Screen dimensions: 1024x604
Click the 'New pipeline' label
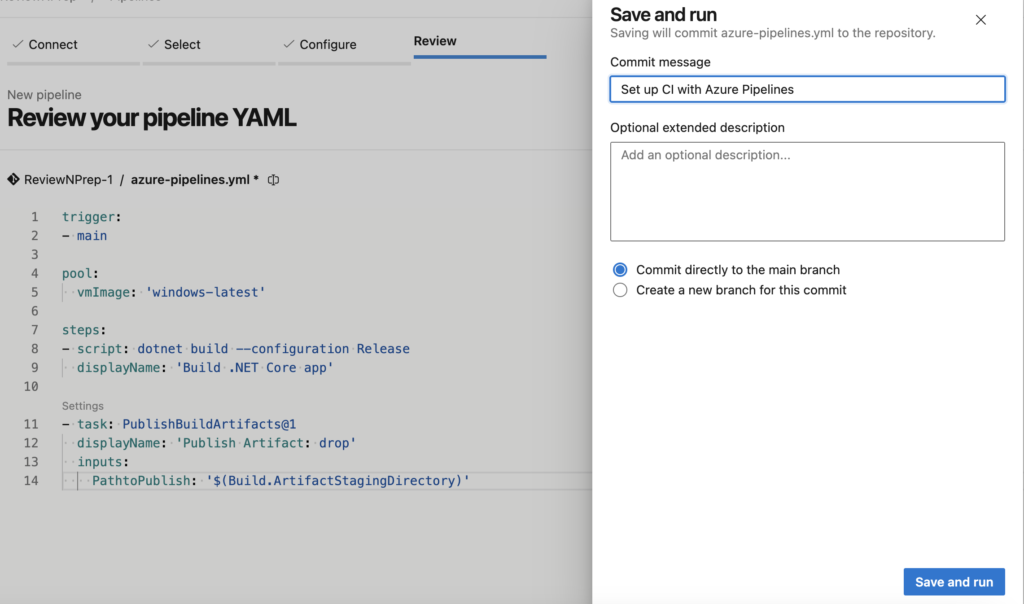click(44, 95)
